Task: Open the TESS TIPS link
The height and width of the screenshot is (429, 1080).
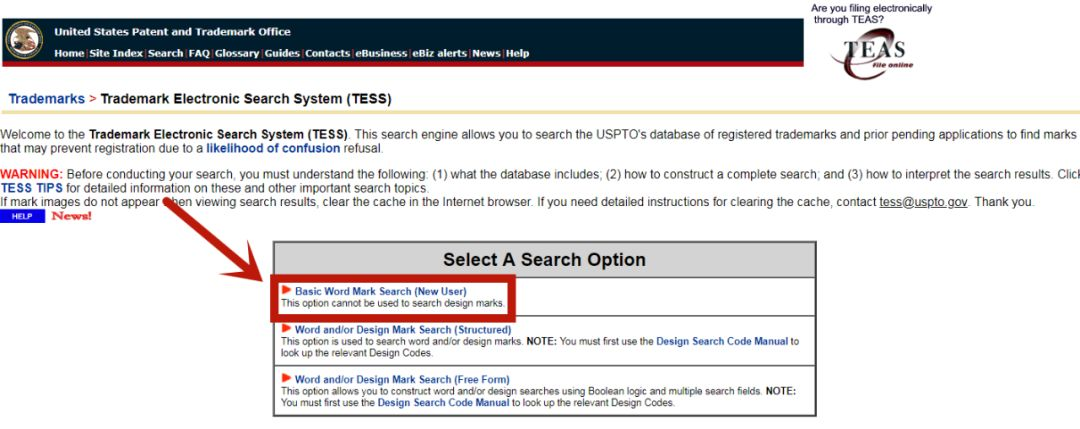Action: pyautogui.click(x=32, y=188)
